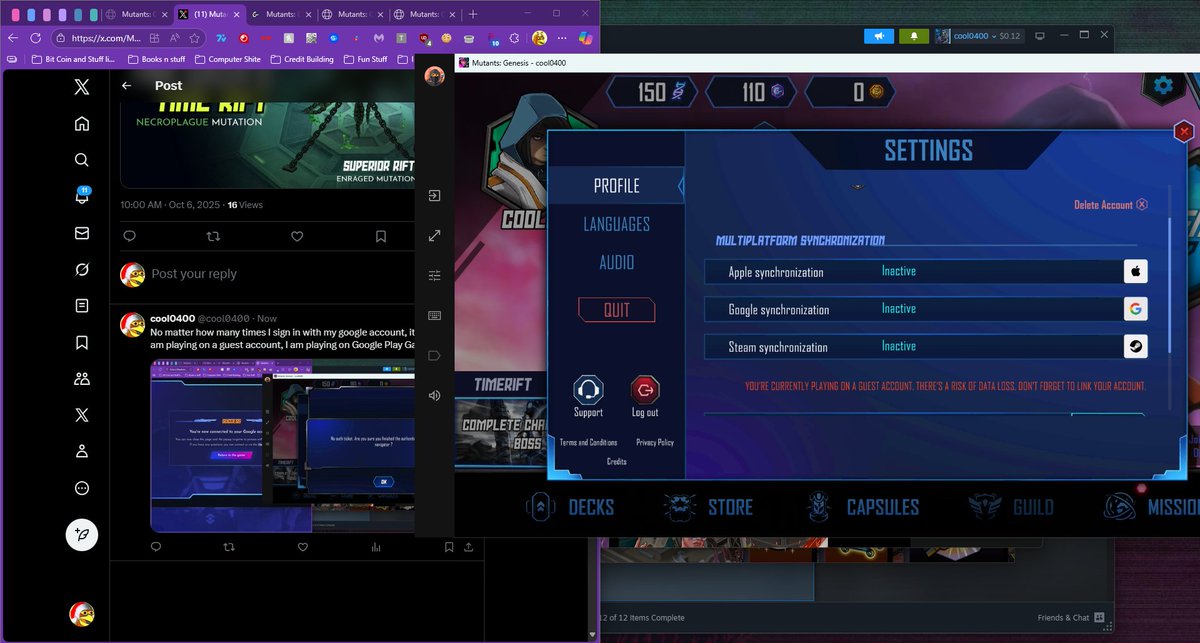Click Steam Big Picture monitor icon
The height and width of the screenshot is (643, 1200).
pyautogui.click(x=1040, y=36)
